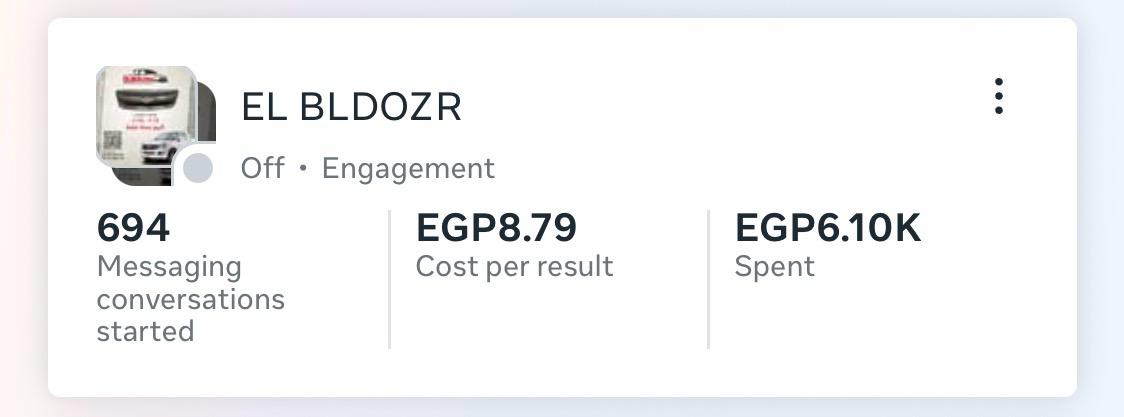Select the 694 results figure
Screen dimensions: 1124x417
(133, 228)
